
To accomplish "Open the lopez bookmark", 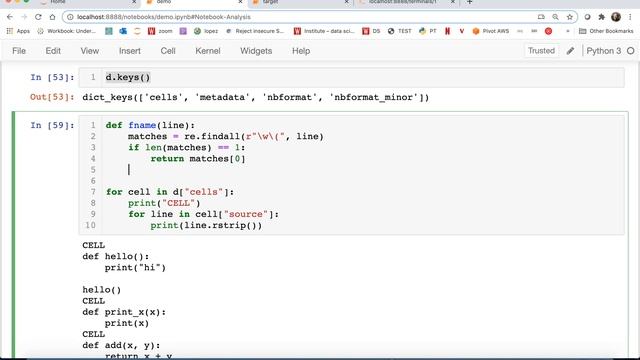I will pyautogui.click(x=207, y=31).
